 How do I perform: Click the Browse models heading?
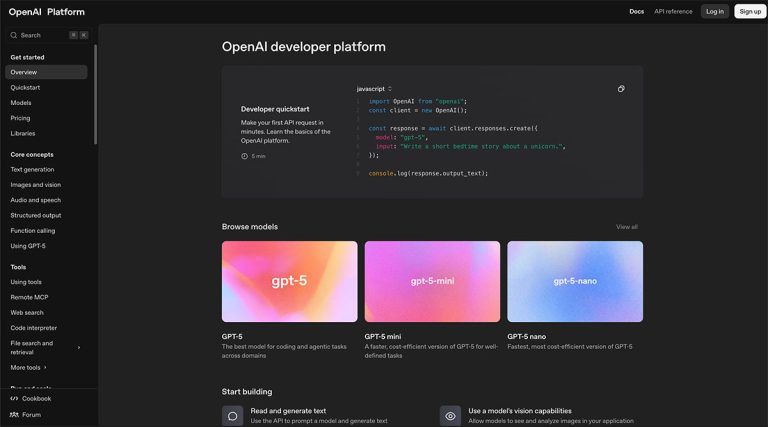point(250,227)
